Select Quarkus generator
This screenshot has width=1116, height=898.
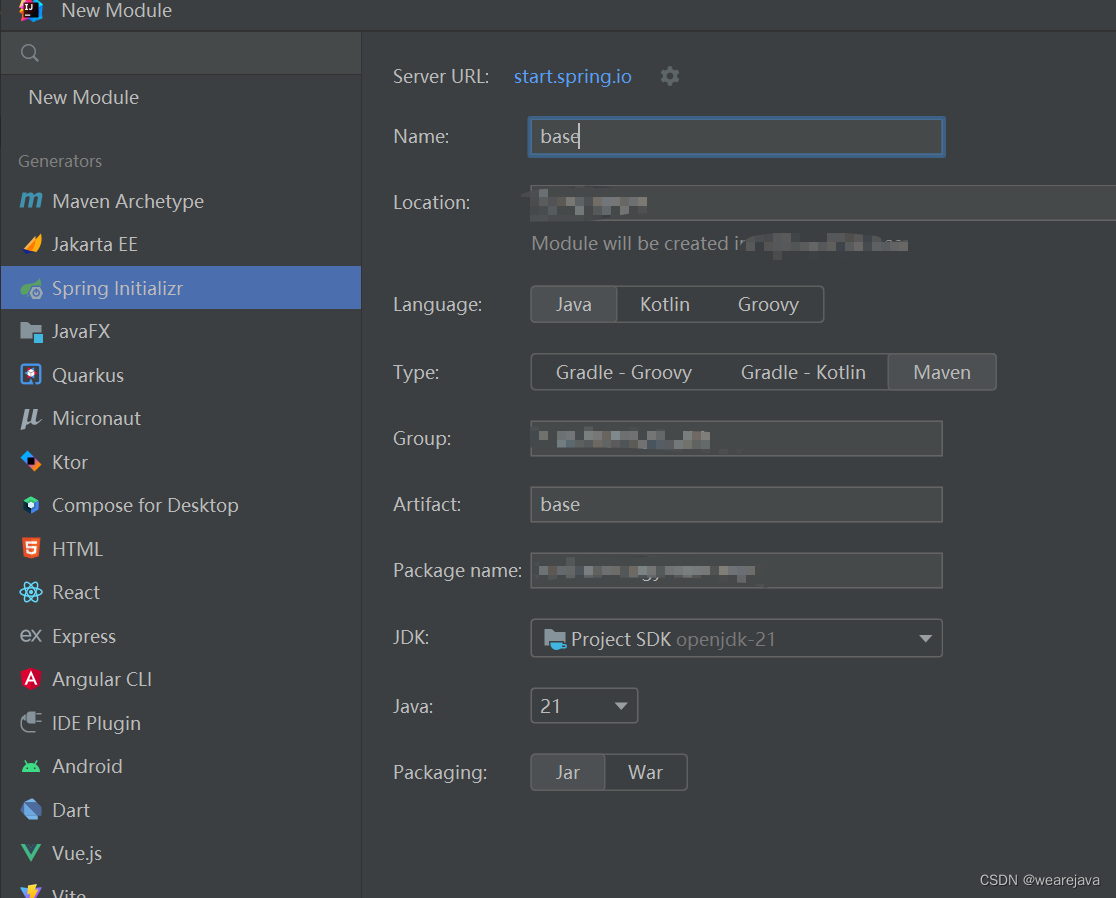pyautogui.click(x=181, y=375)
